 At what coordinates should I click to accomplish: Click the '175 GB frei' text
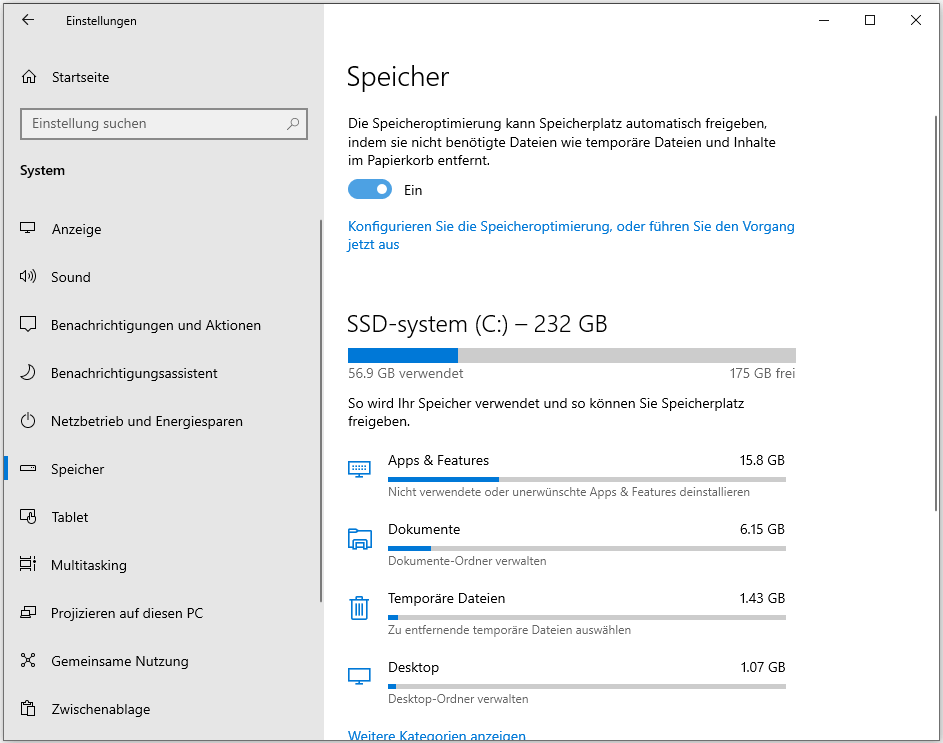coord(762,374)
